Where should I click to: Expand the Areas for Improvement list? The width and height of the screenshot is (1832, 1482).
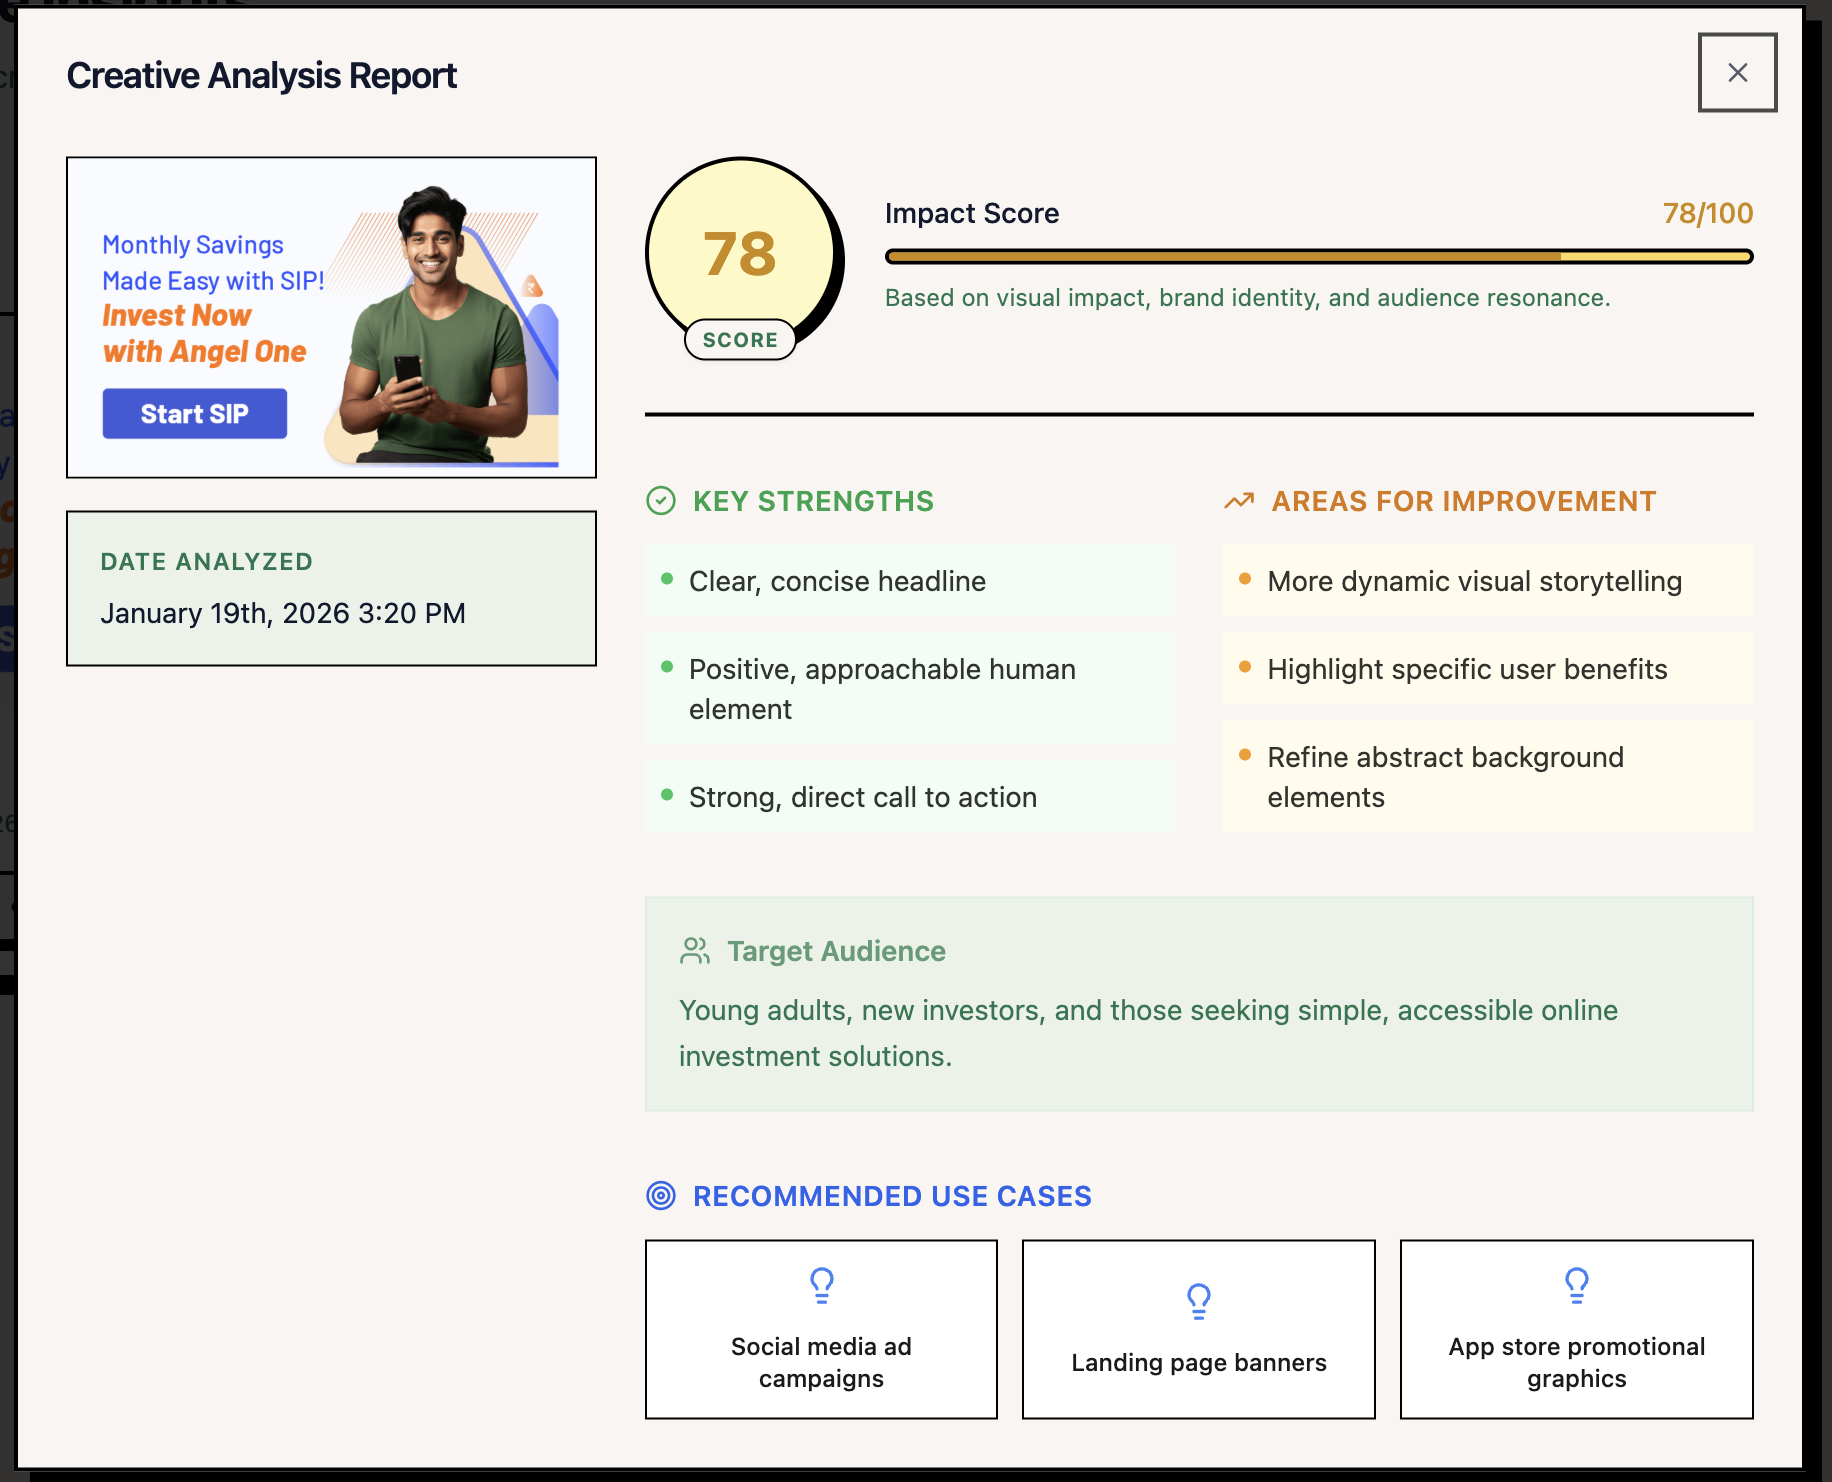click(x=1463, y=501)
